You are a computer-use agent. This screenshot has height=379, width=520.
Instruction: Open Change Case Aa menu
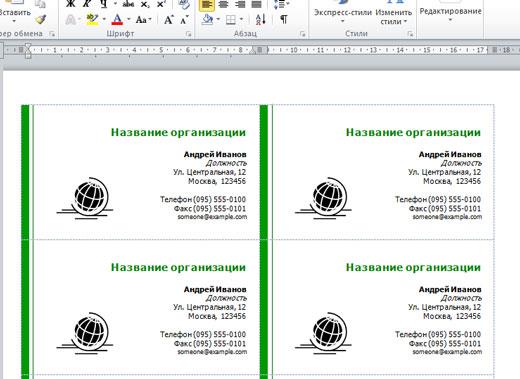click(142, 20)
